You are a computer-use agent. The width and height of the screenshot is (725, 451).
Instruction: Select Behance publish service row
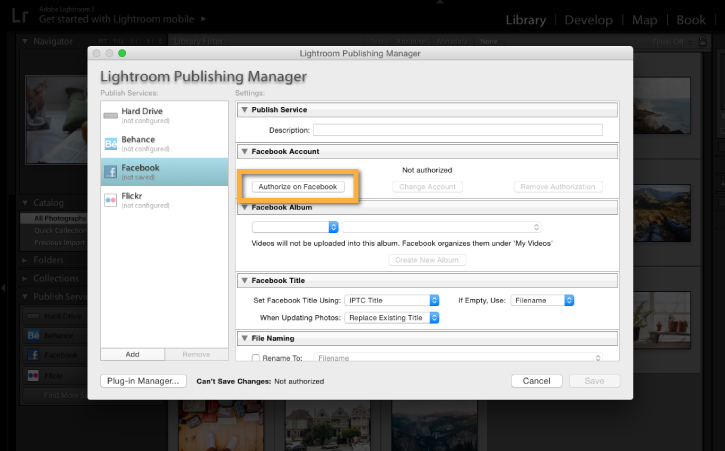(165, 143)
